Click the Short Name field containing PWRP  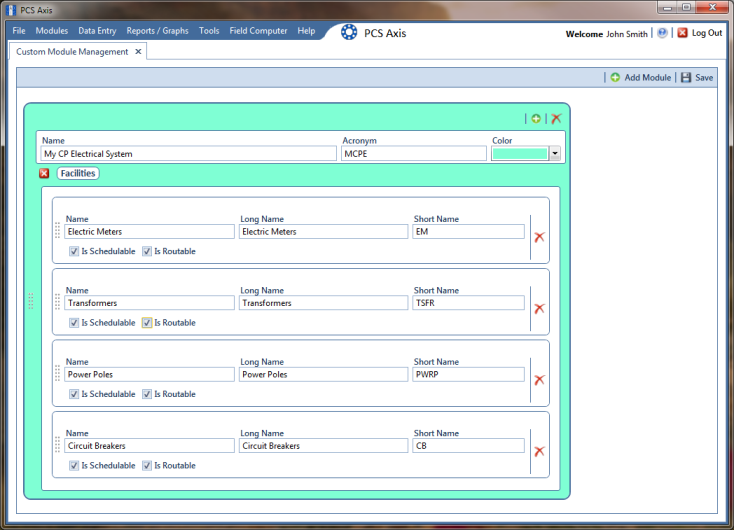click(468, 375)
